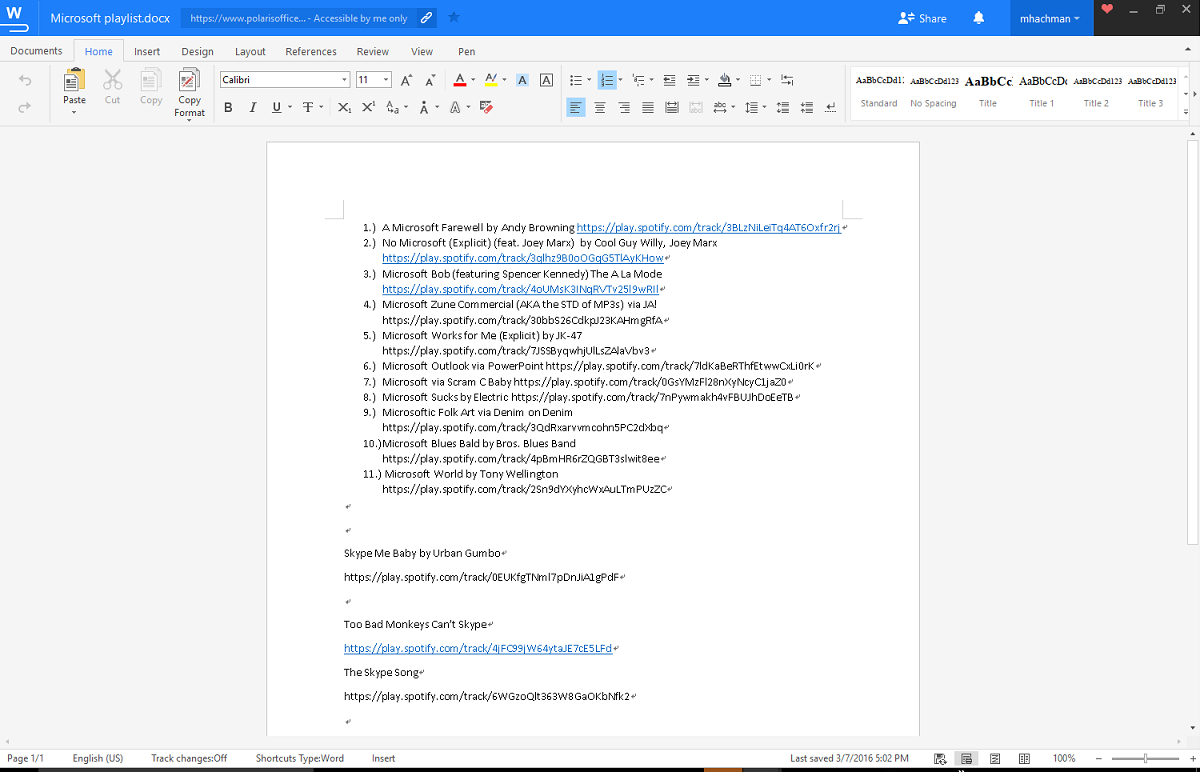Switch to the Insert tab
The width and height of the screenshot is (1200, 772).
click(x=147, y=51)
